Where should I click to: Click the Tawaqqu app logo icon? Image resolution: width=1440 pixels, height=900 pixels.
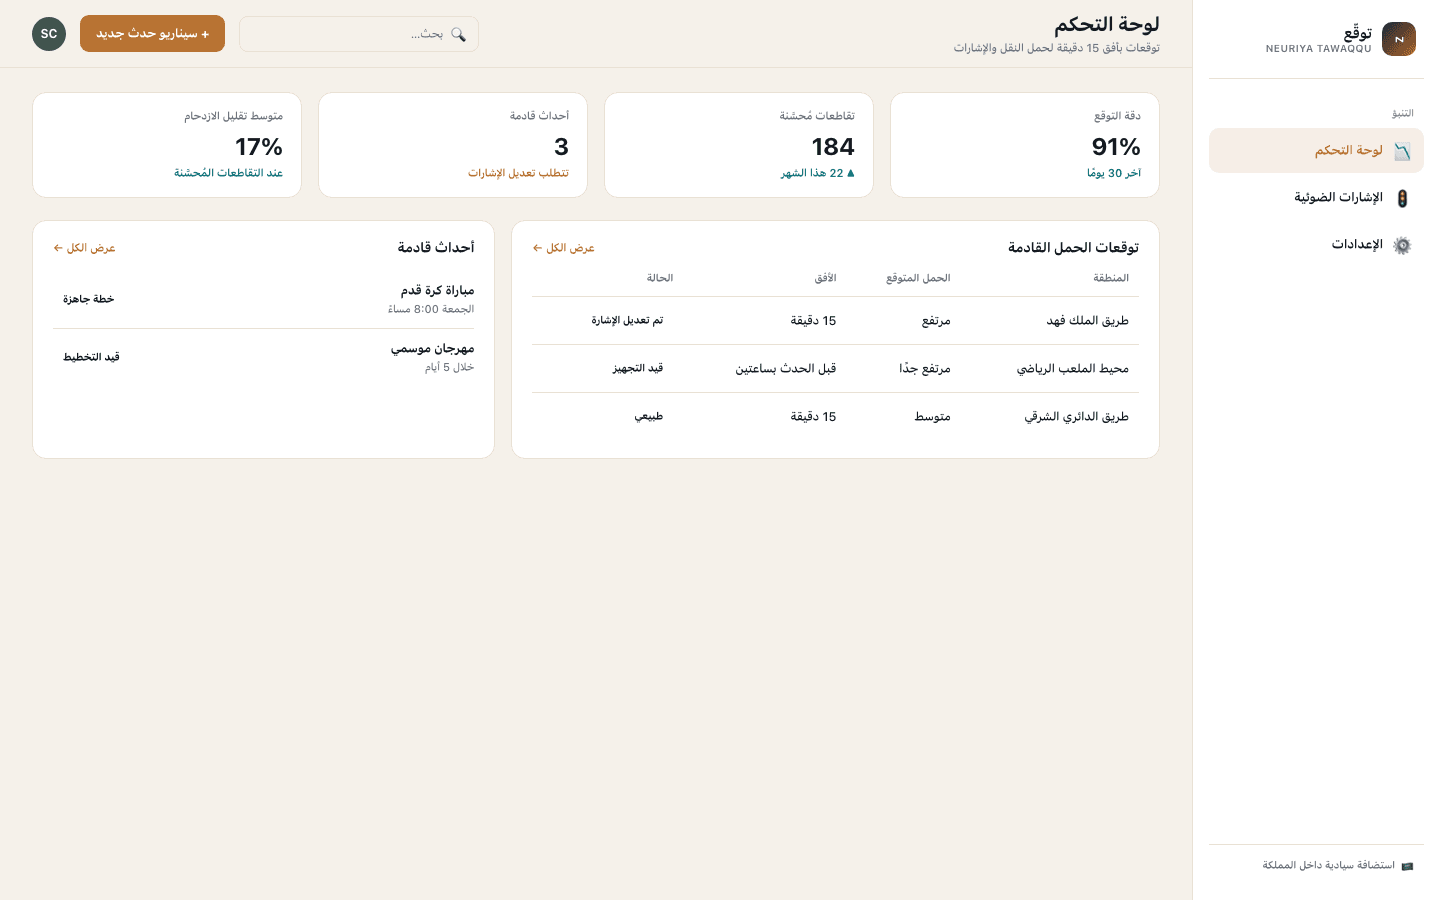pos(1398,39)
